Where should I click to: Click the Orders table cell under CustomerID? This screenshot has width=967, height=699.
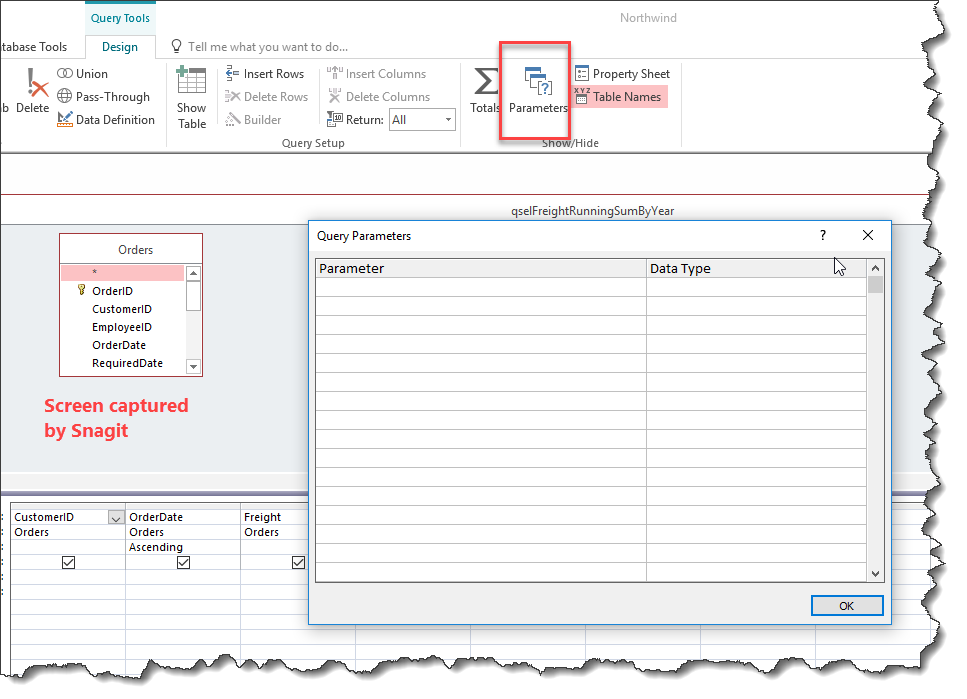(68, 532)
